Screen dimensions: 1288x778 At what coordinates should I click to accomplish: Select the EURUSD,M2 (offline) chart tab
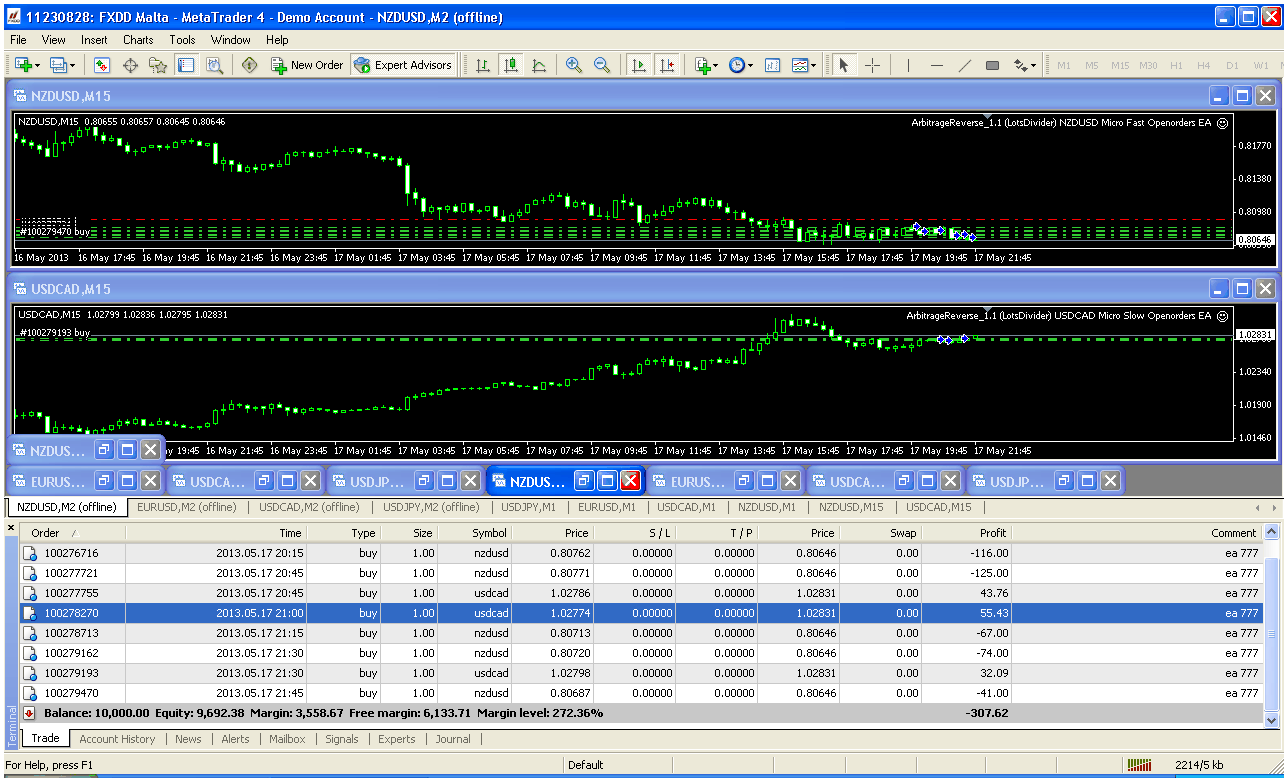(186, 507)
